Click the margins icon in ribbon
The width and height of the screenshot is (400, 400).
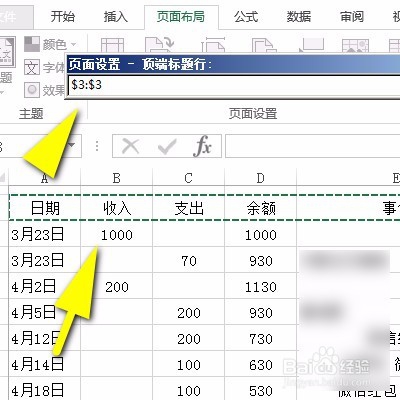click(112, 45)
